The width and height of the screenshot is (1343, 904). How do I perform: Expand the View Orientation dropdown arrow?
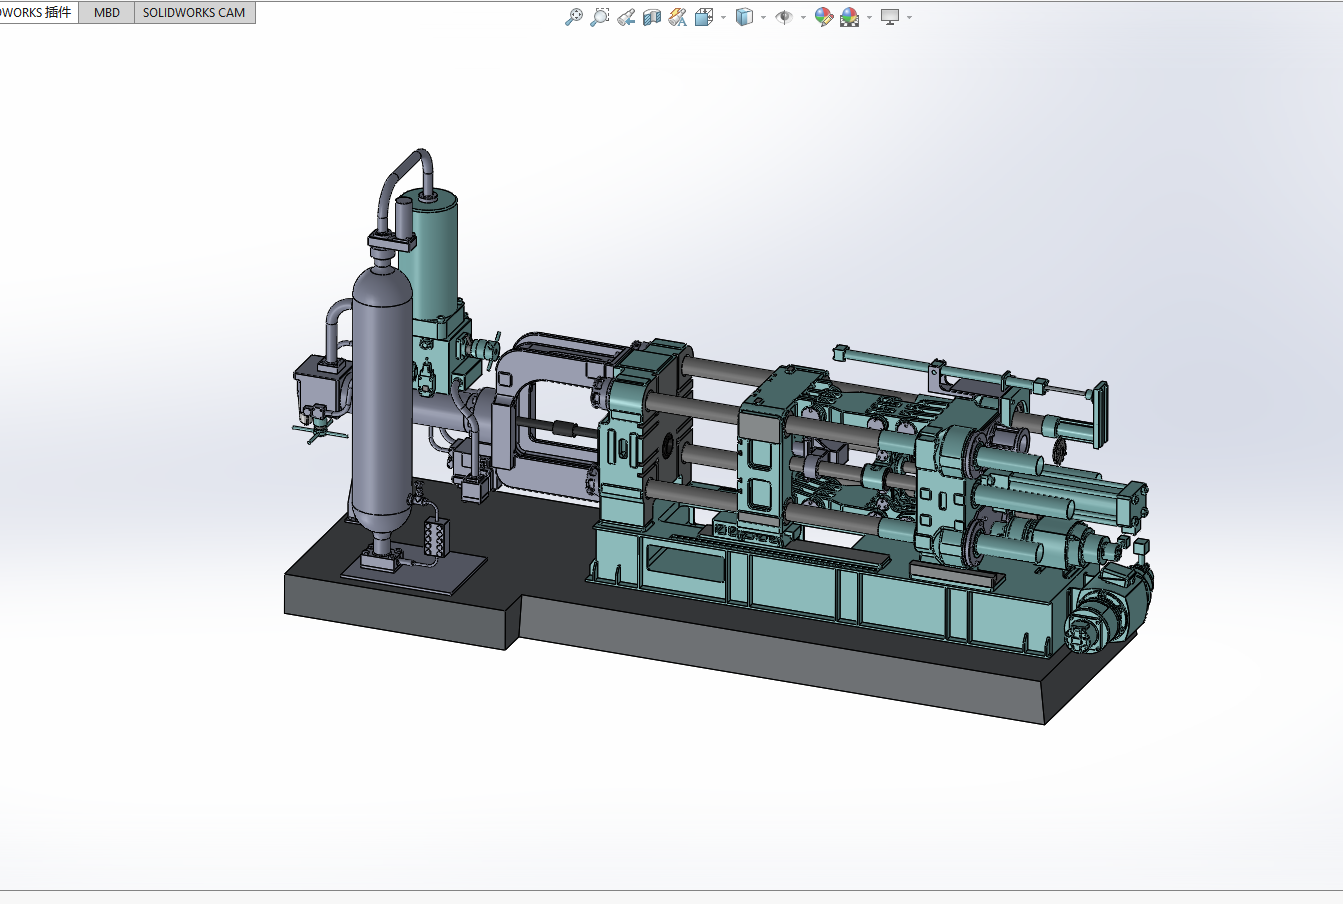tap(723, 17)
